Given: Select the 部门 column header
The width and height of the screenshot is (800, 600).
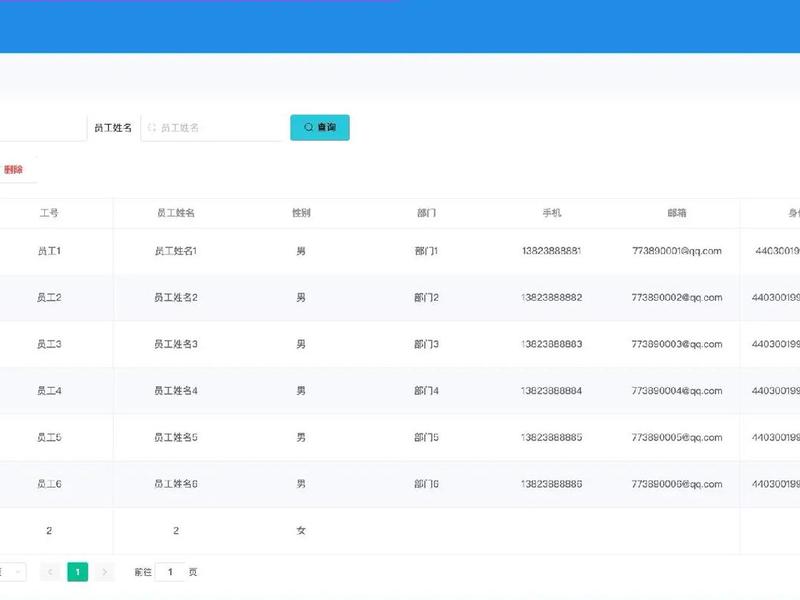Looking at the screenshot, I should pyautogui.click(x=427, y=213).
